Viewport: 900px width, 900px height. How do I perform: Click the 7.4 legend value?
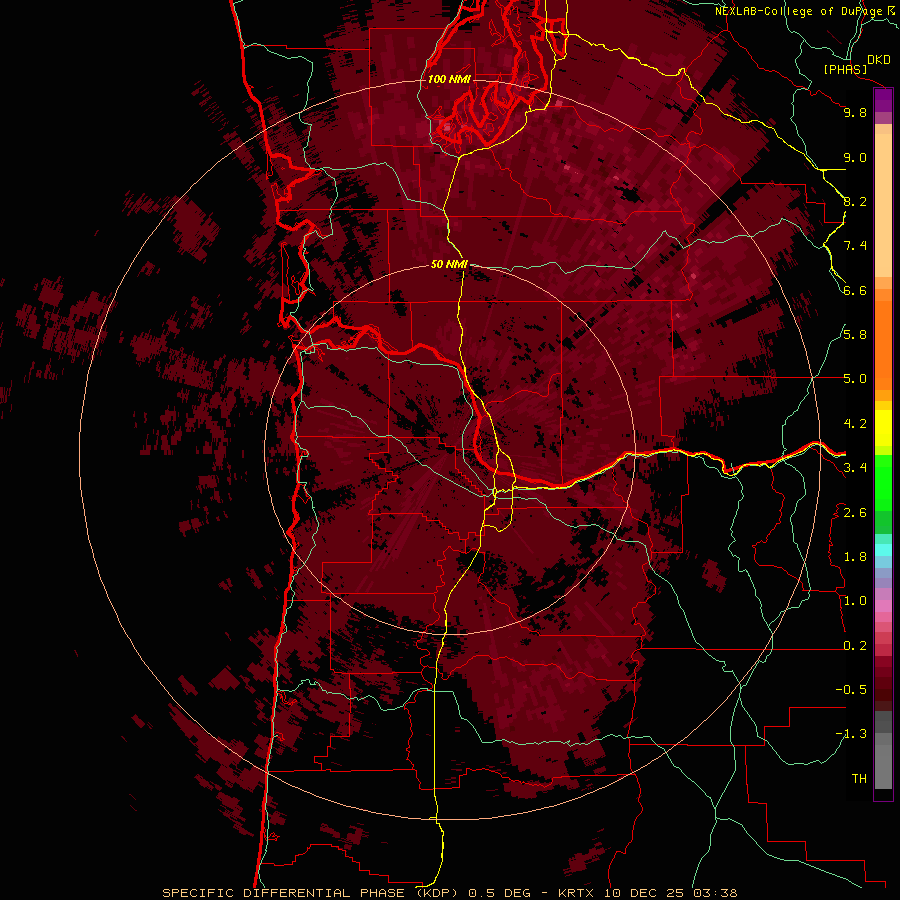pos(855,246)
